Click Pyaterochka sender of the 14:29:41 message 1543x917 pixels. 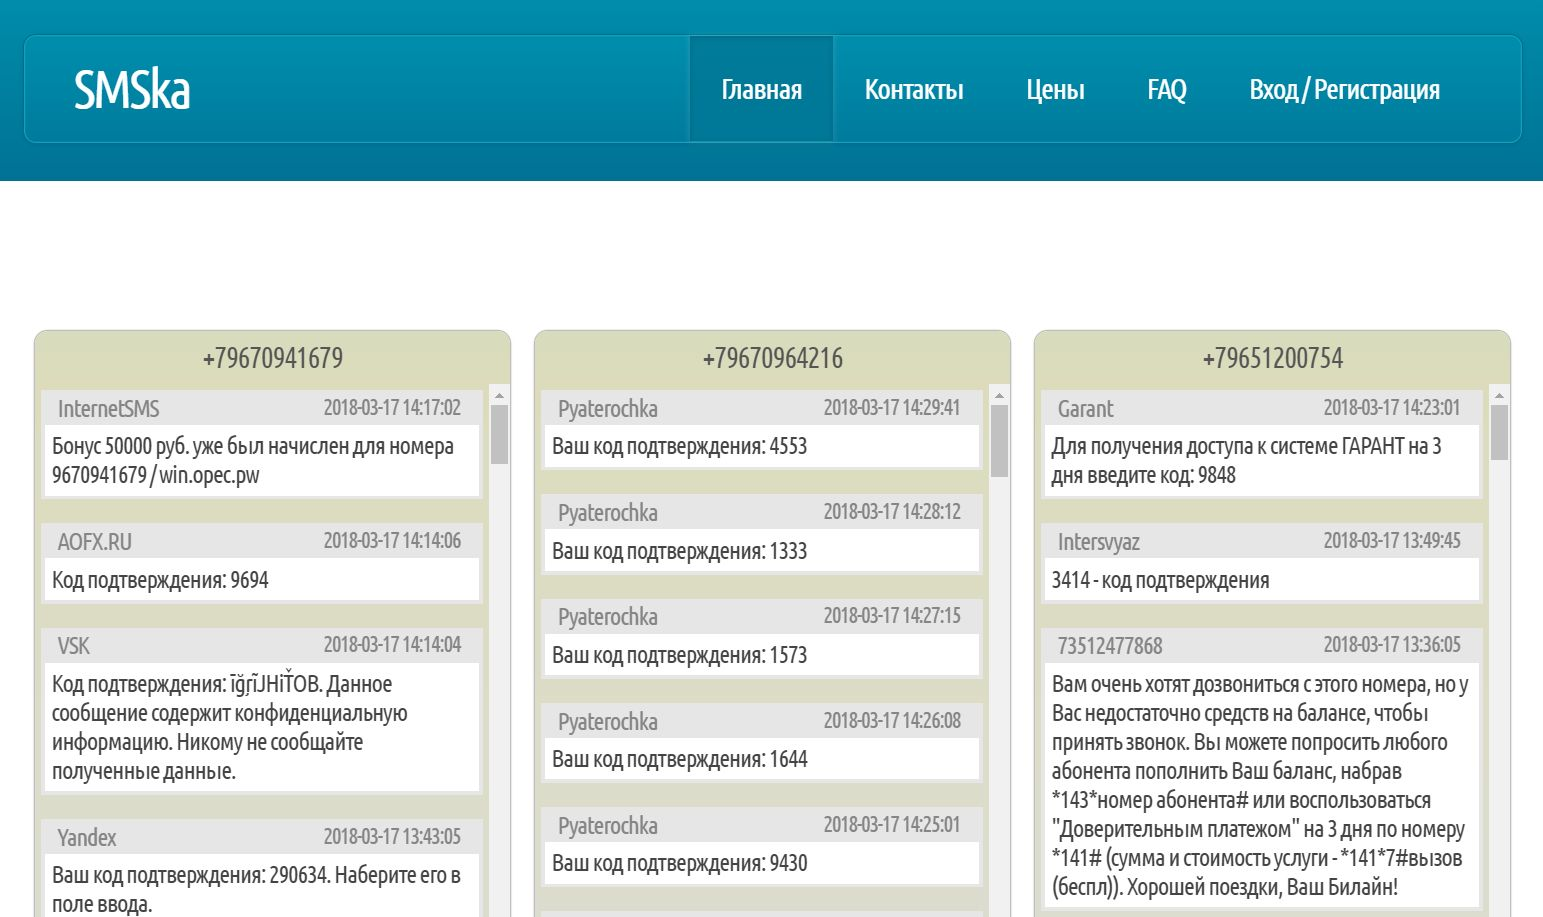[x=607, y=409]
